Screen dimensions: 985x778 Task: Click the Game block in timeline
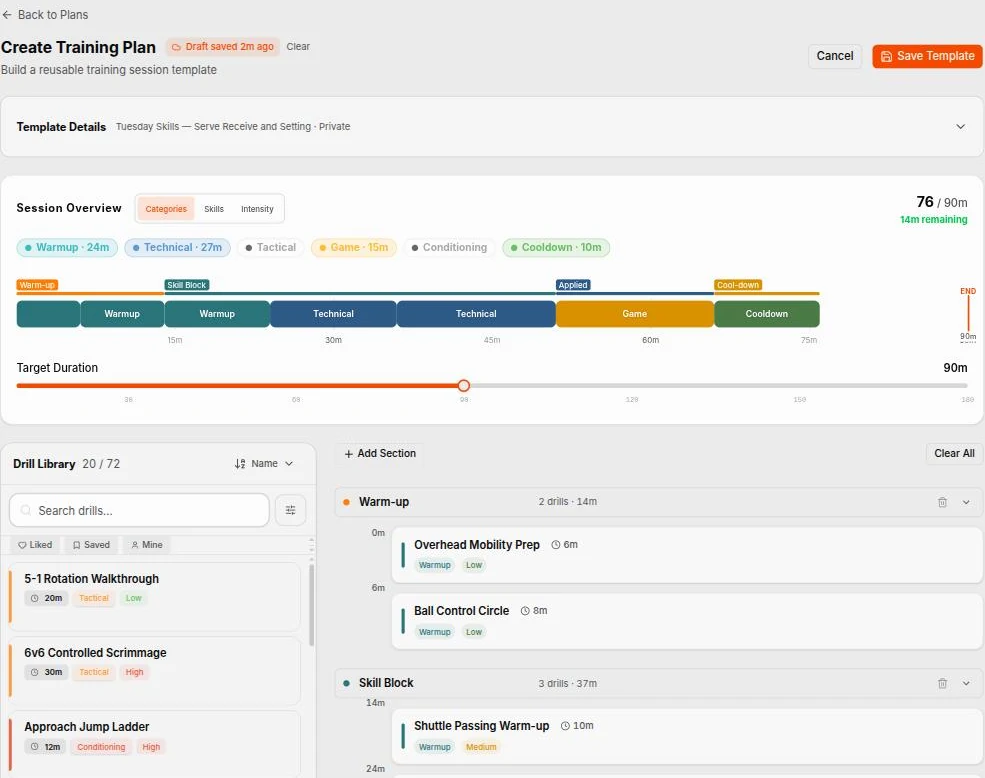[x=634, y=314]
